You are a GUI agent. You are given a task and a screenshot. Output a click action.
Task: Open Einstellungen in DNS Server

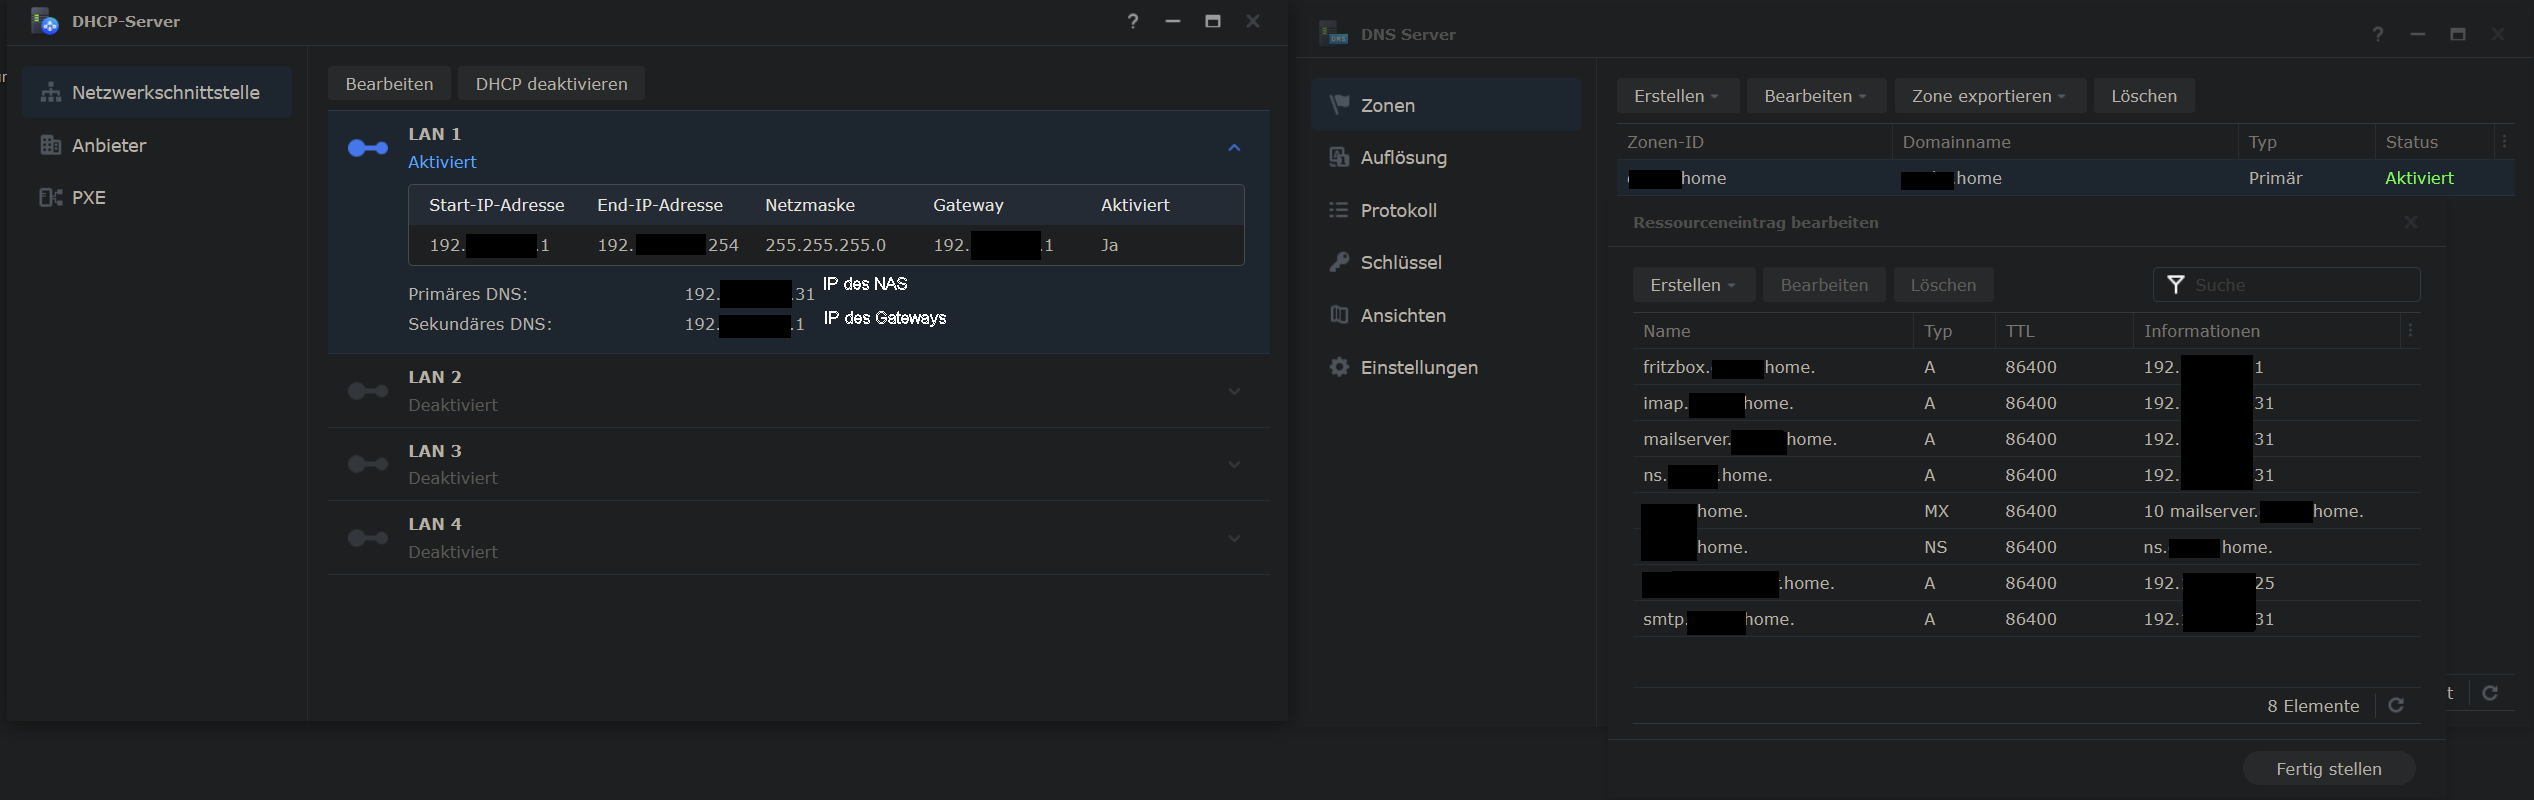tap(1446, 367)
